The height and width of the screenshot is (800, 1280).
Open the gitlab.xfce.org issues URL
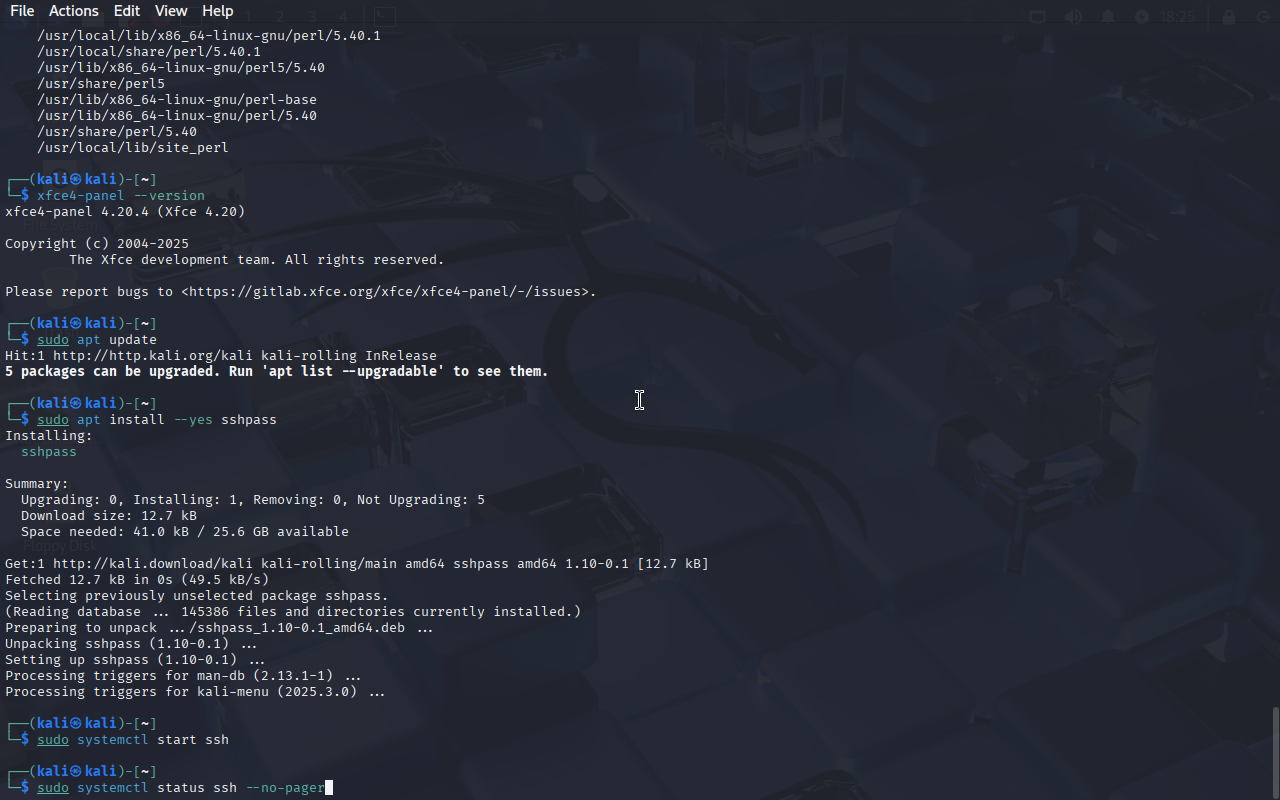[x=388, y=292]
